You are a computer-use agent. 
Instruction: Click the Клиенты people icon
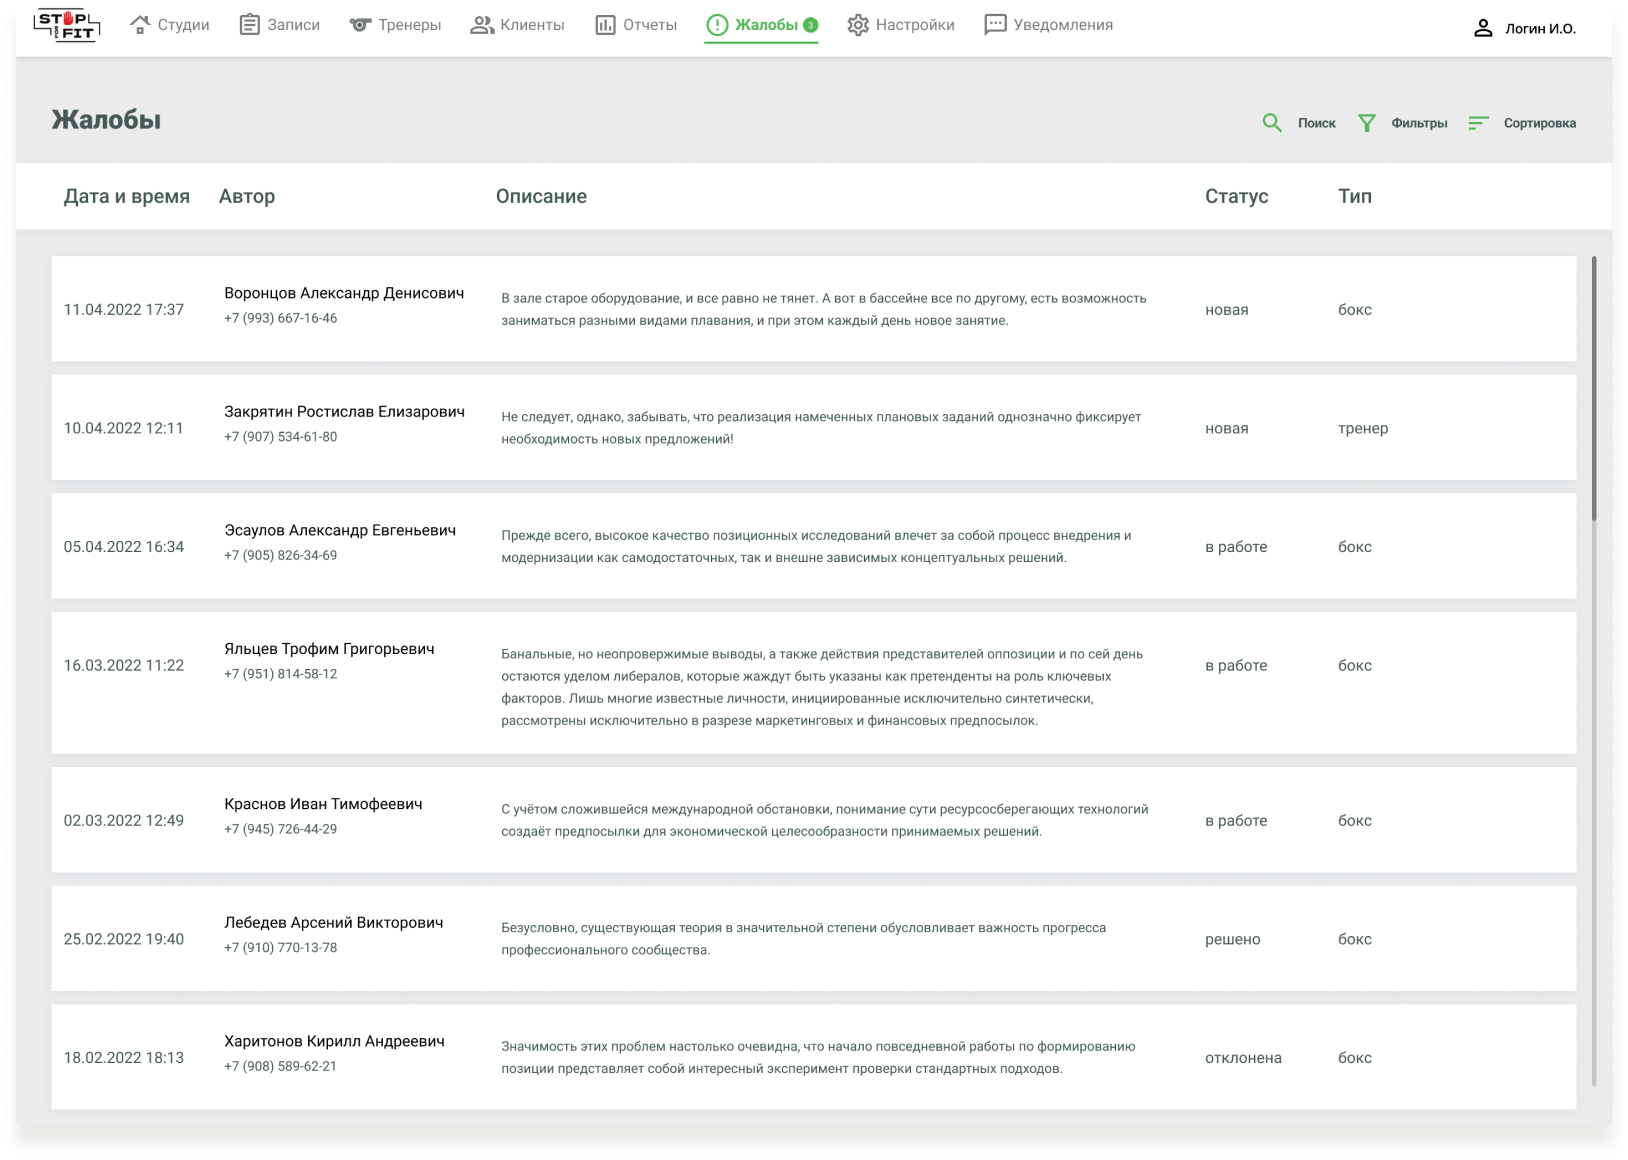click(x=482, y=25)
